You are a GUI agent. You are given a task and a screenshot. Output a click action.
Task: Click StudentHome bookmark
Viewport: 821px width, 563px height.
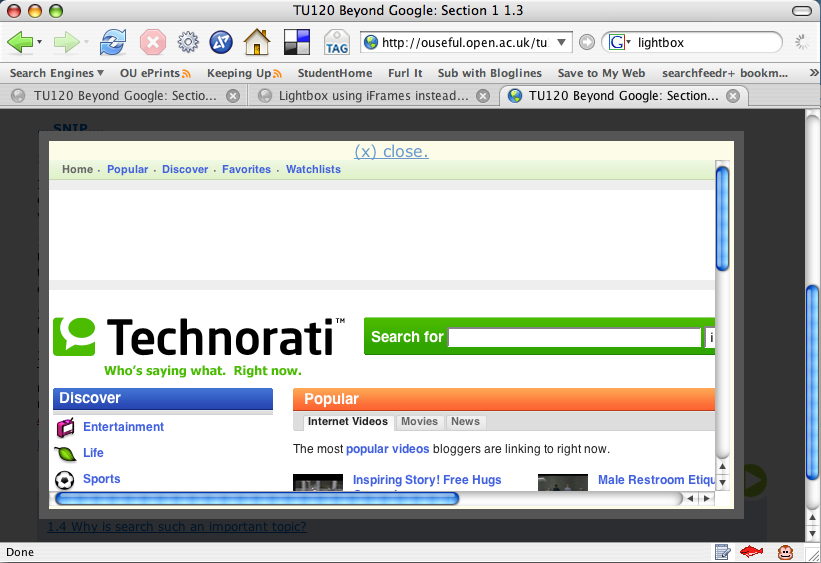(x=335, y=73)
